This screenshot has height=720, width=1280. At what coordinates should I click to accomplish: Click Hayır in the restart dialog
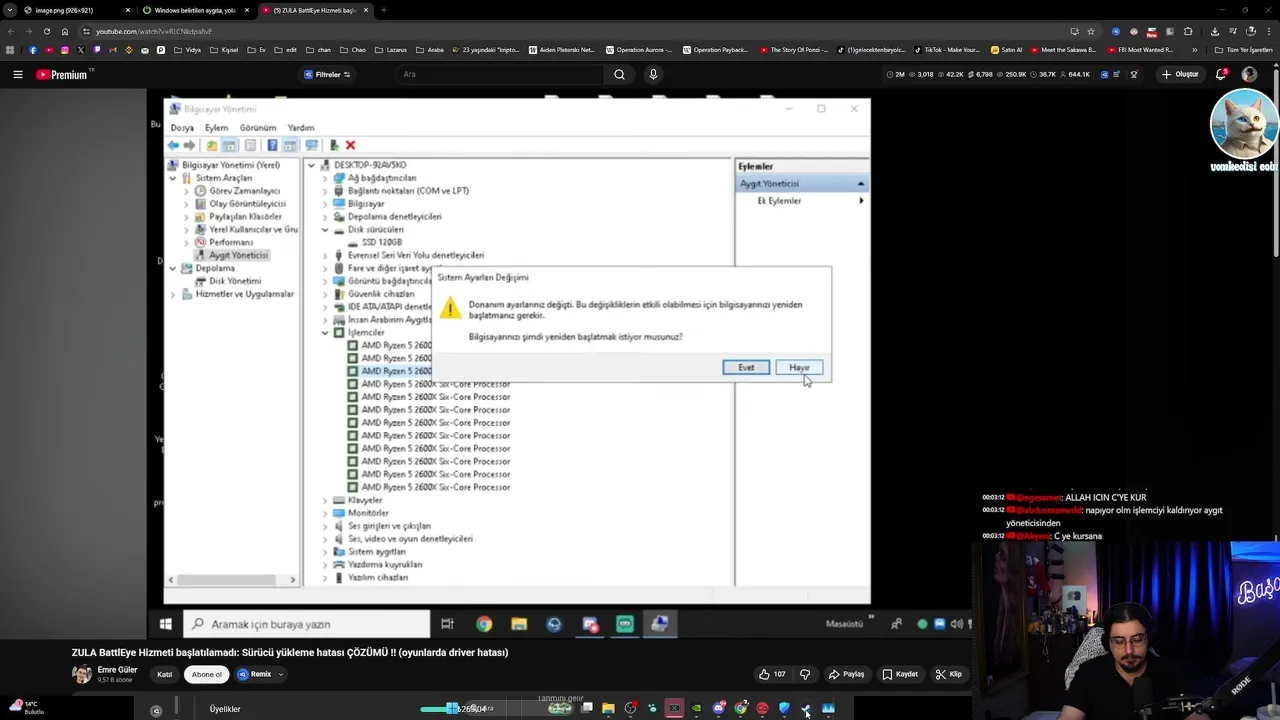799,368
